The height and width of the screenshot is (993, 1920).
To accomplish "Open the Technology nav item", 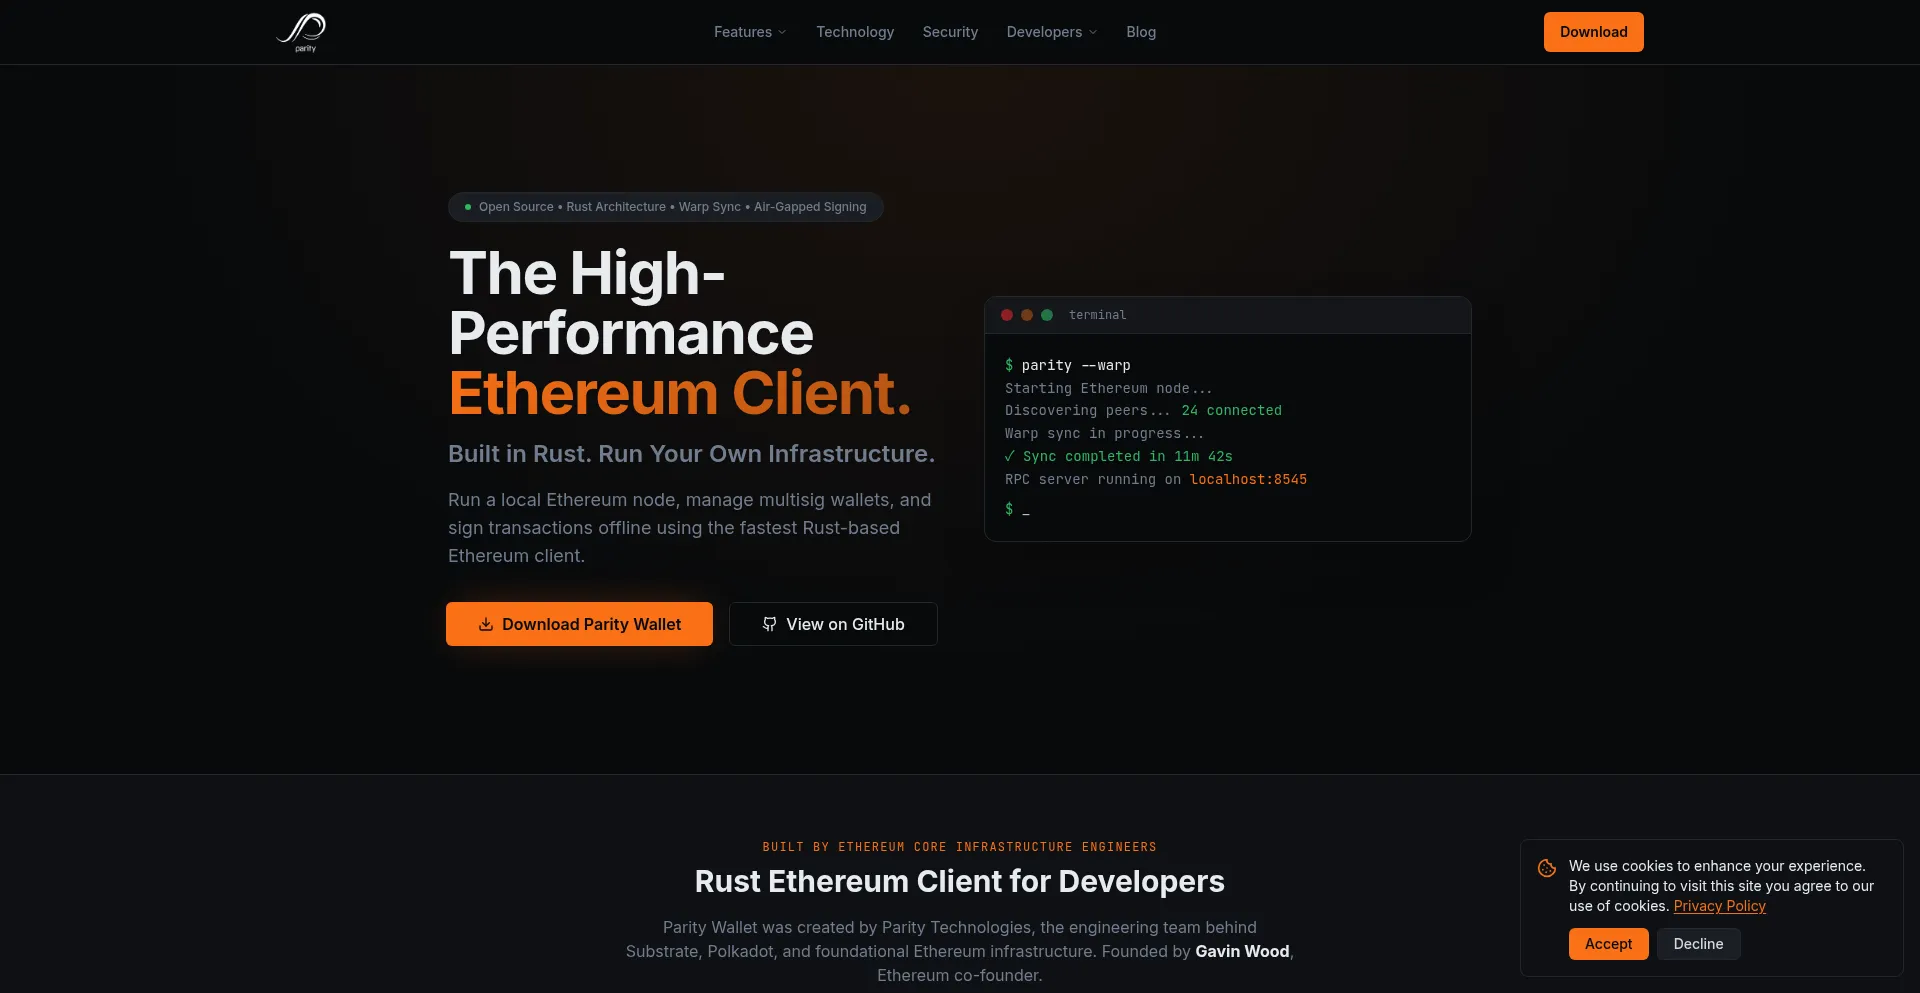I will 855,32.
